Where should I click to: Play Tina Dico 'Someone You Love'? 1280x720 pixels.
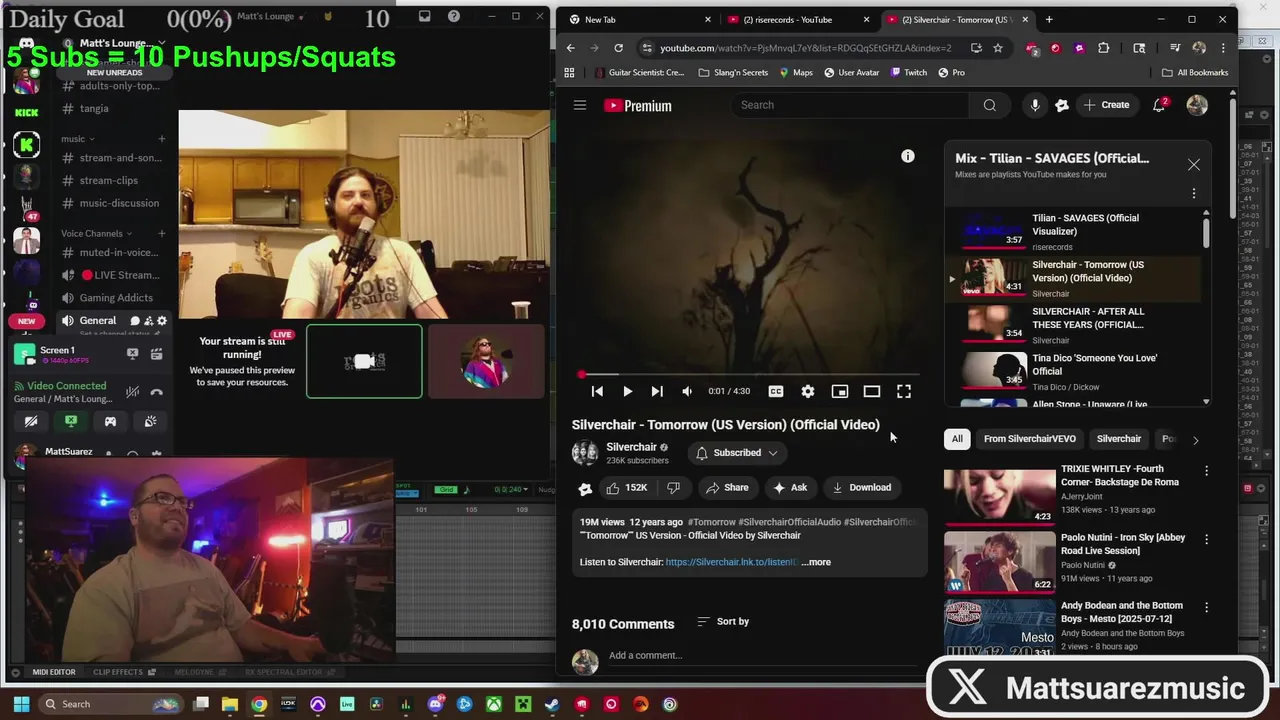tap(1075, 371)
